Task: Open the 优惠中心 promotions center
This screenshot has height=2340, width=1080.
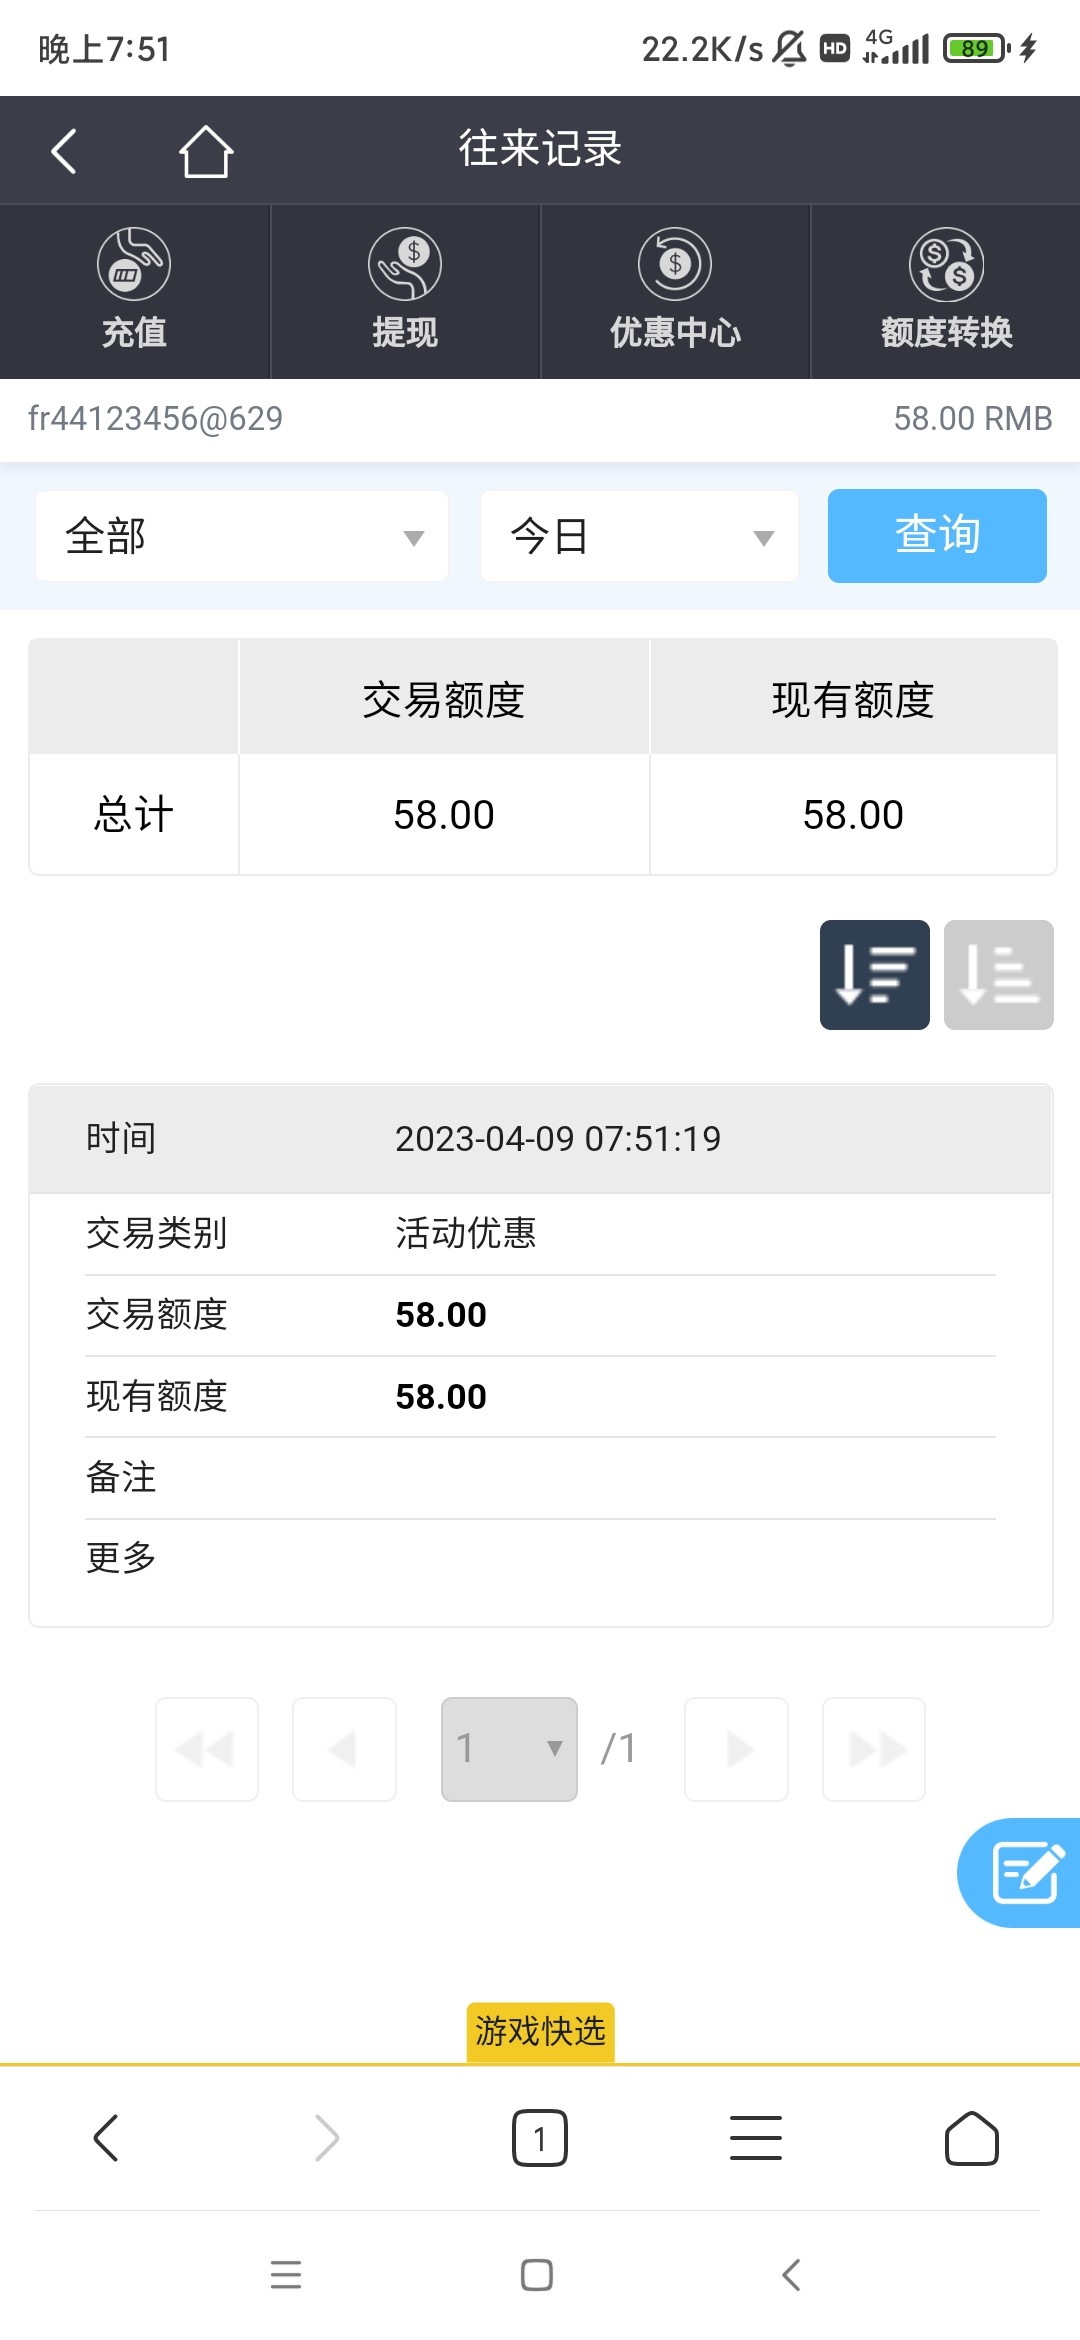Action: [675, 290]
